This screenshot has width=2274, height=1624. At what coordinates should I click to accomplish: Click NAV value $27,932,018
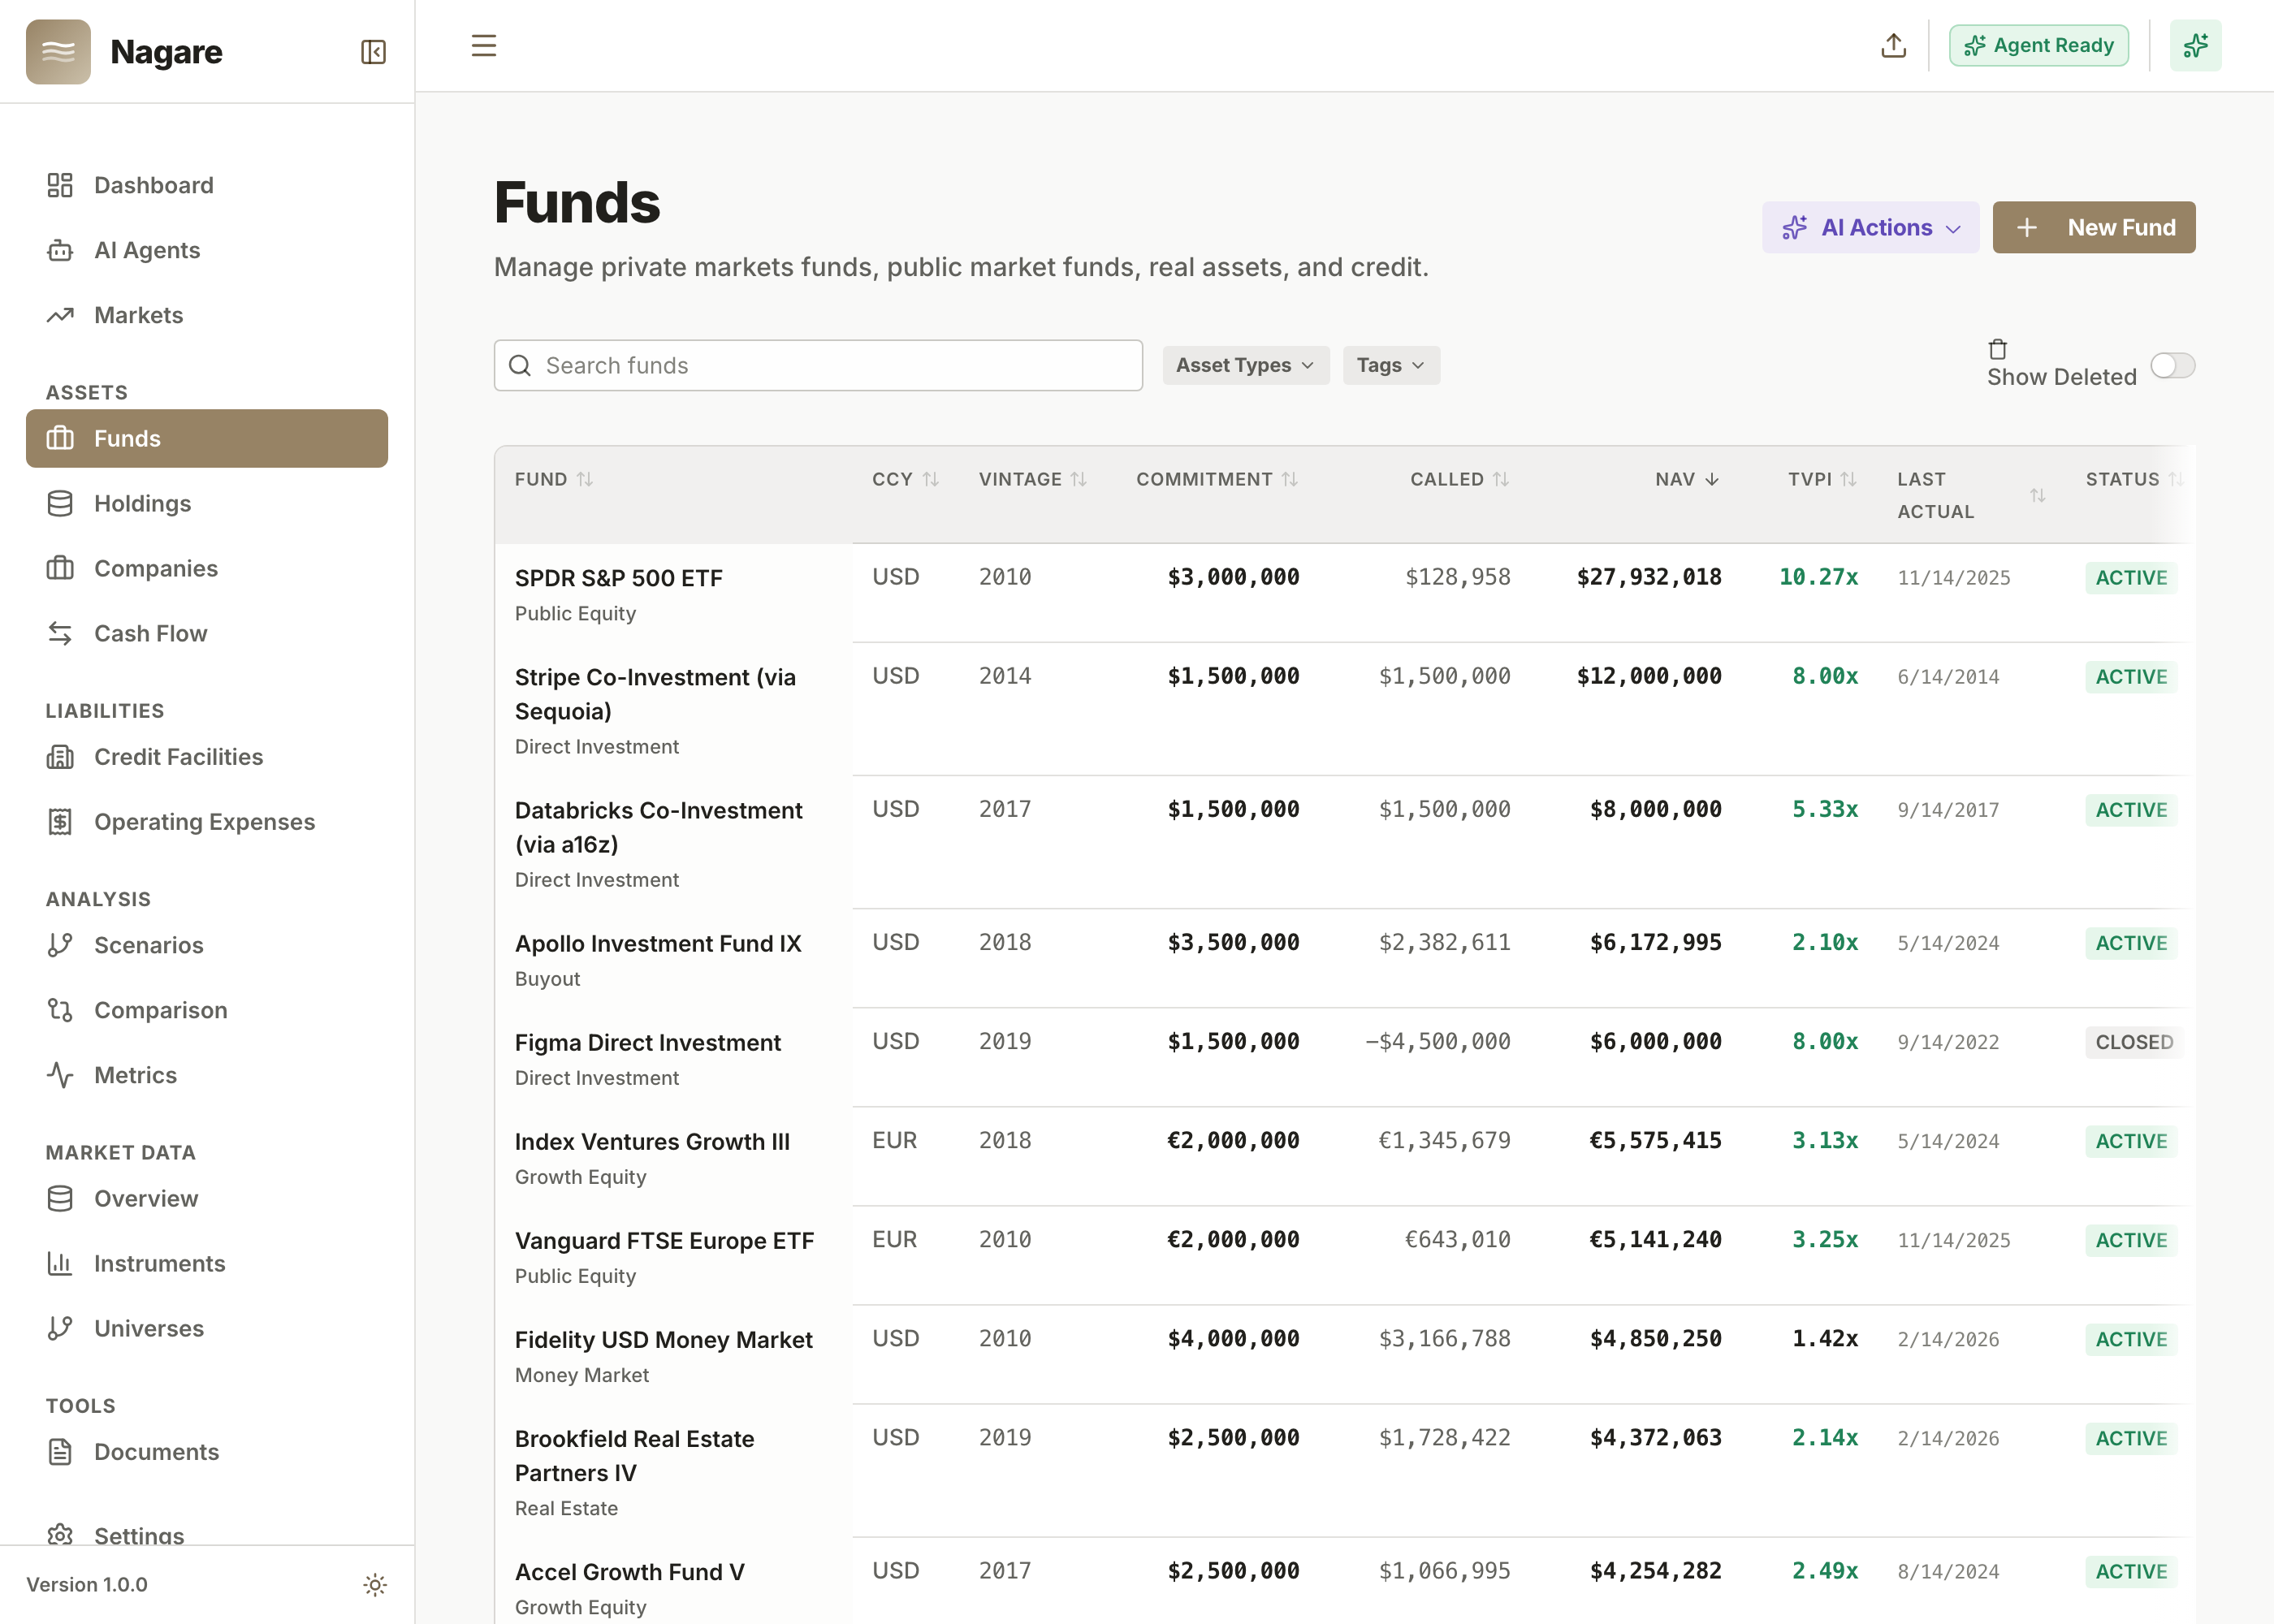click(1648, 577)
